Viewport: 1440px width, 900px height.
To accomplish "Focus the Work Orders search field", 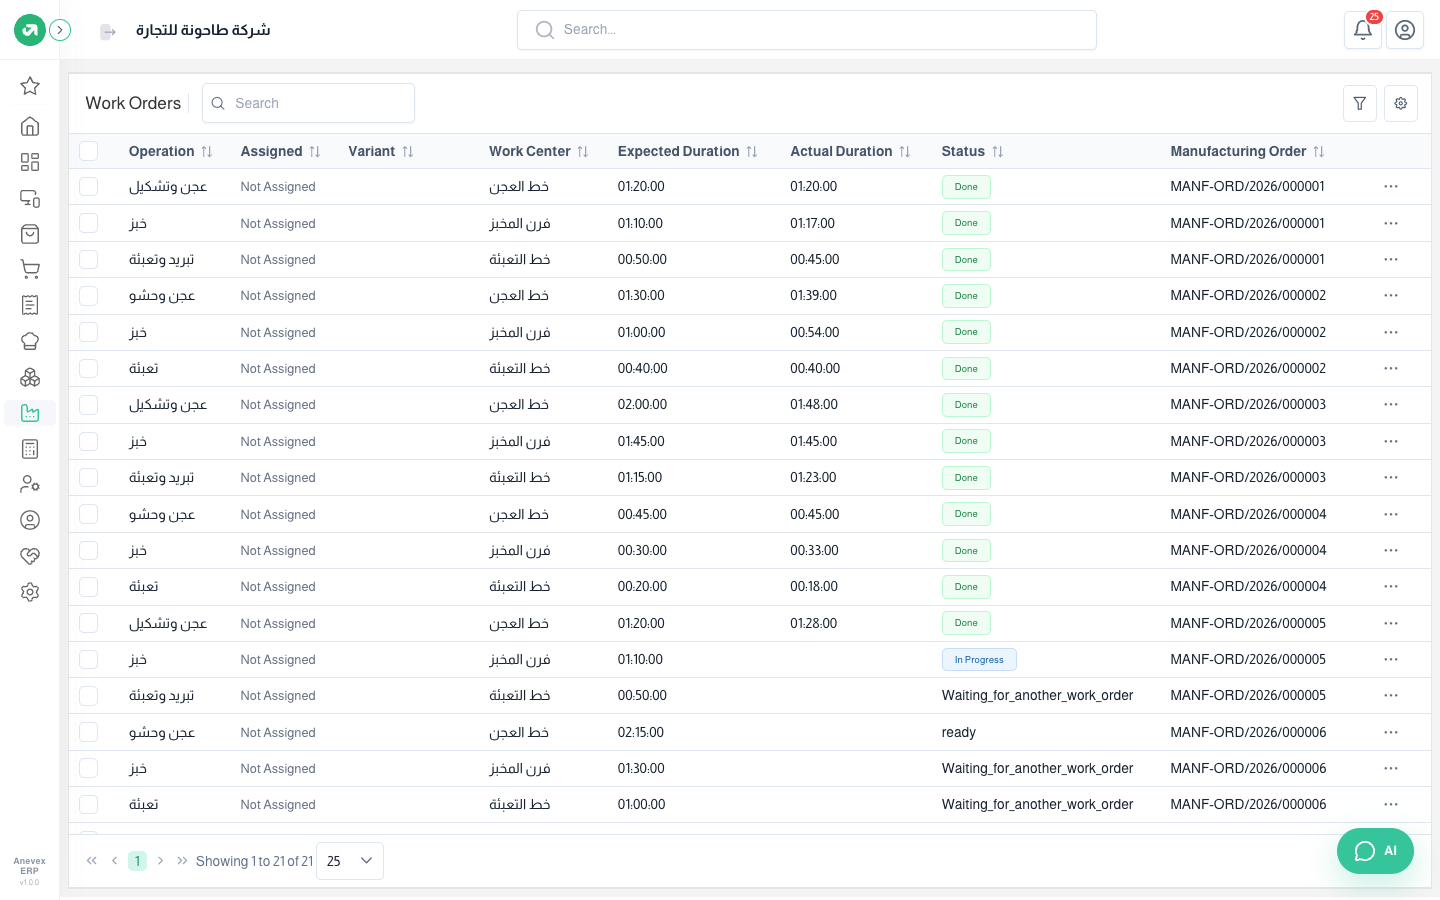I will click(x=308, y=103).
